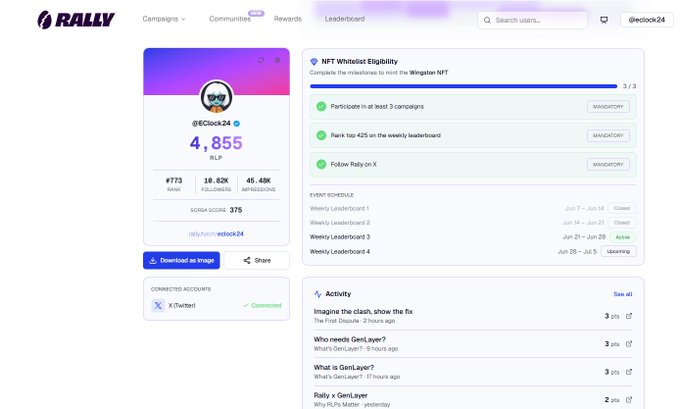This screenshot has height=409, width=680.
Task: Open external link for Rally x GenLayer
Action: [629, 400]
